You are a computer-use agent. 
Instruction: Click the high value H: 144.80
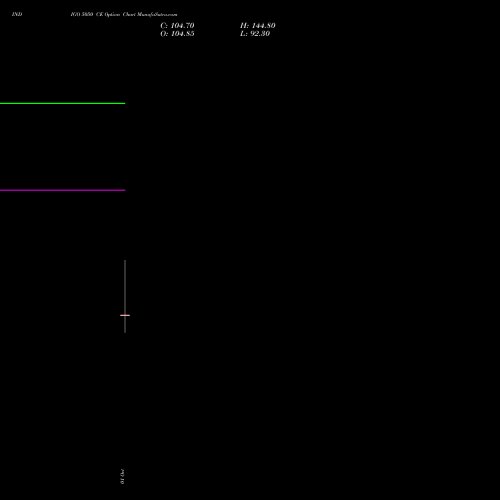click(258, 26)
